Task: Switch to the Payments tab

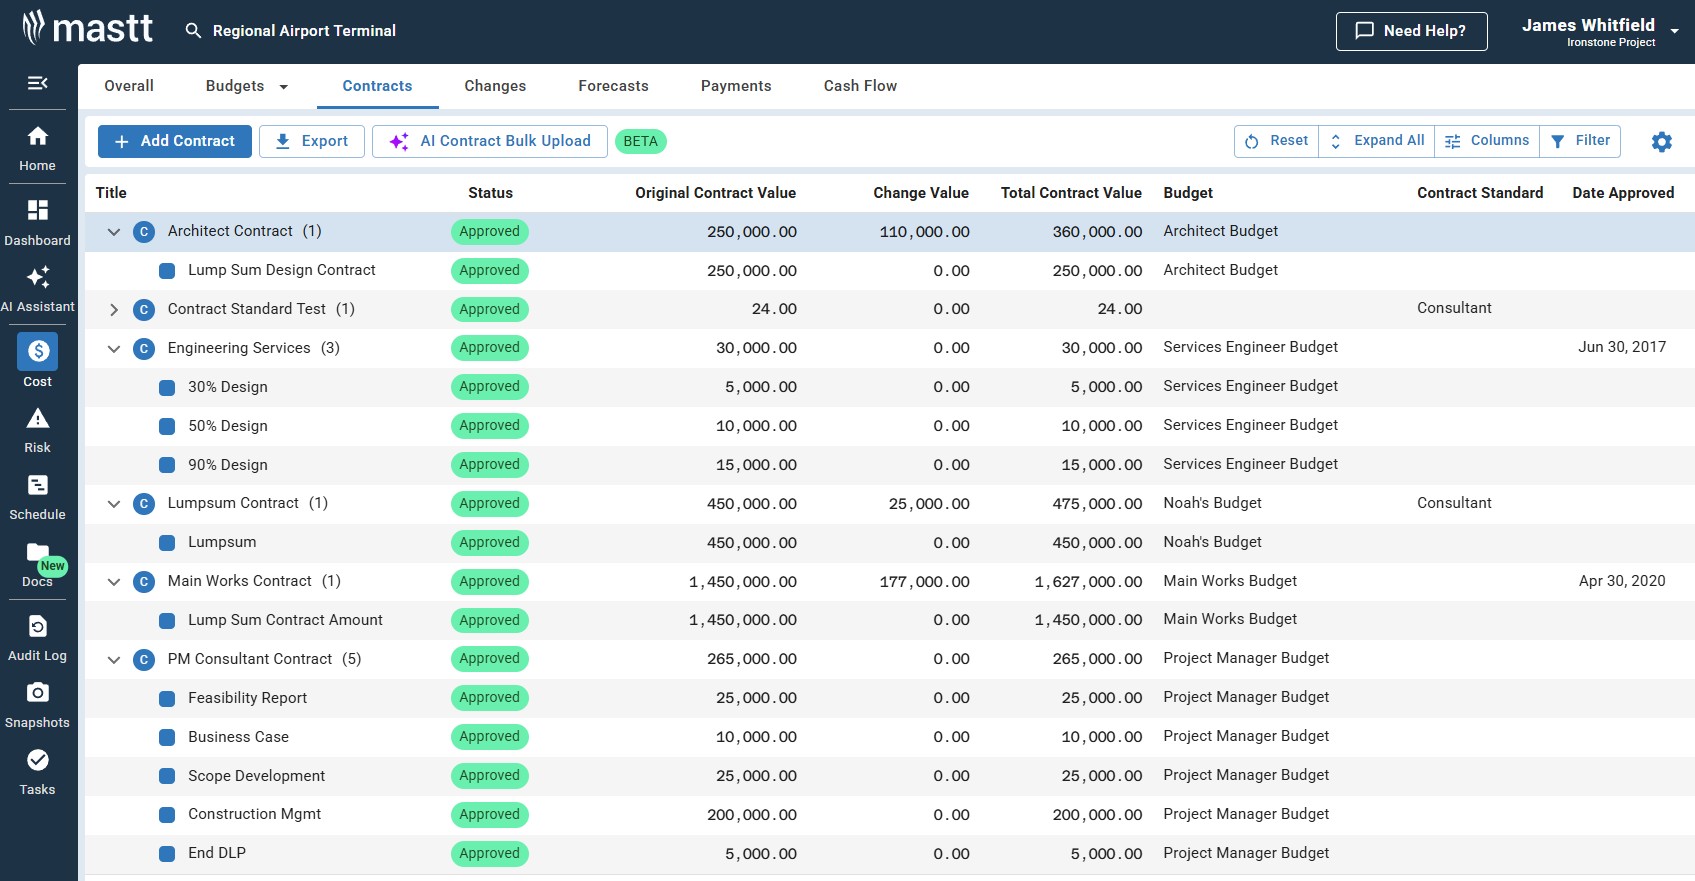Action: click(x=736, y=86)
